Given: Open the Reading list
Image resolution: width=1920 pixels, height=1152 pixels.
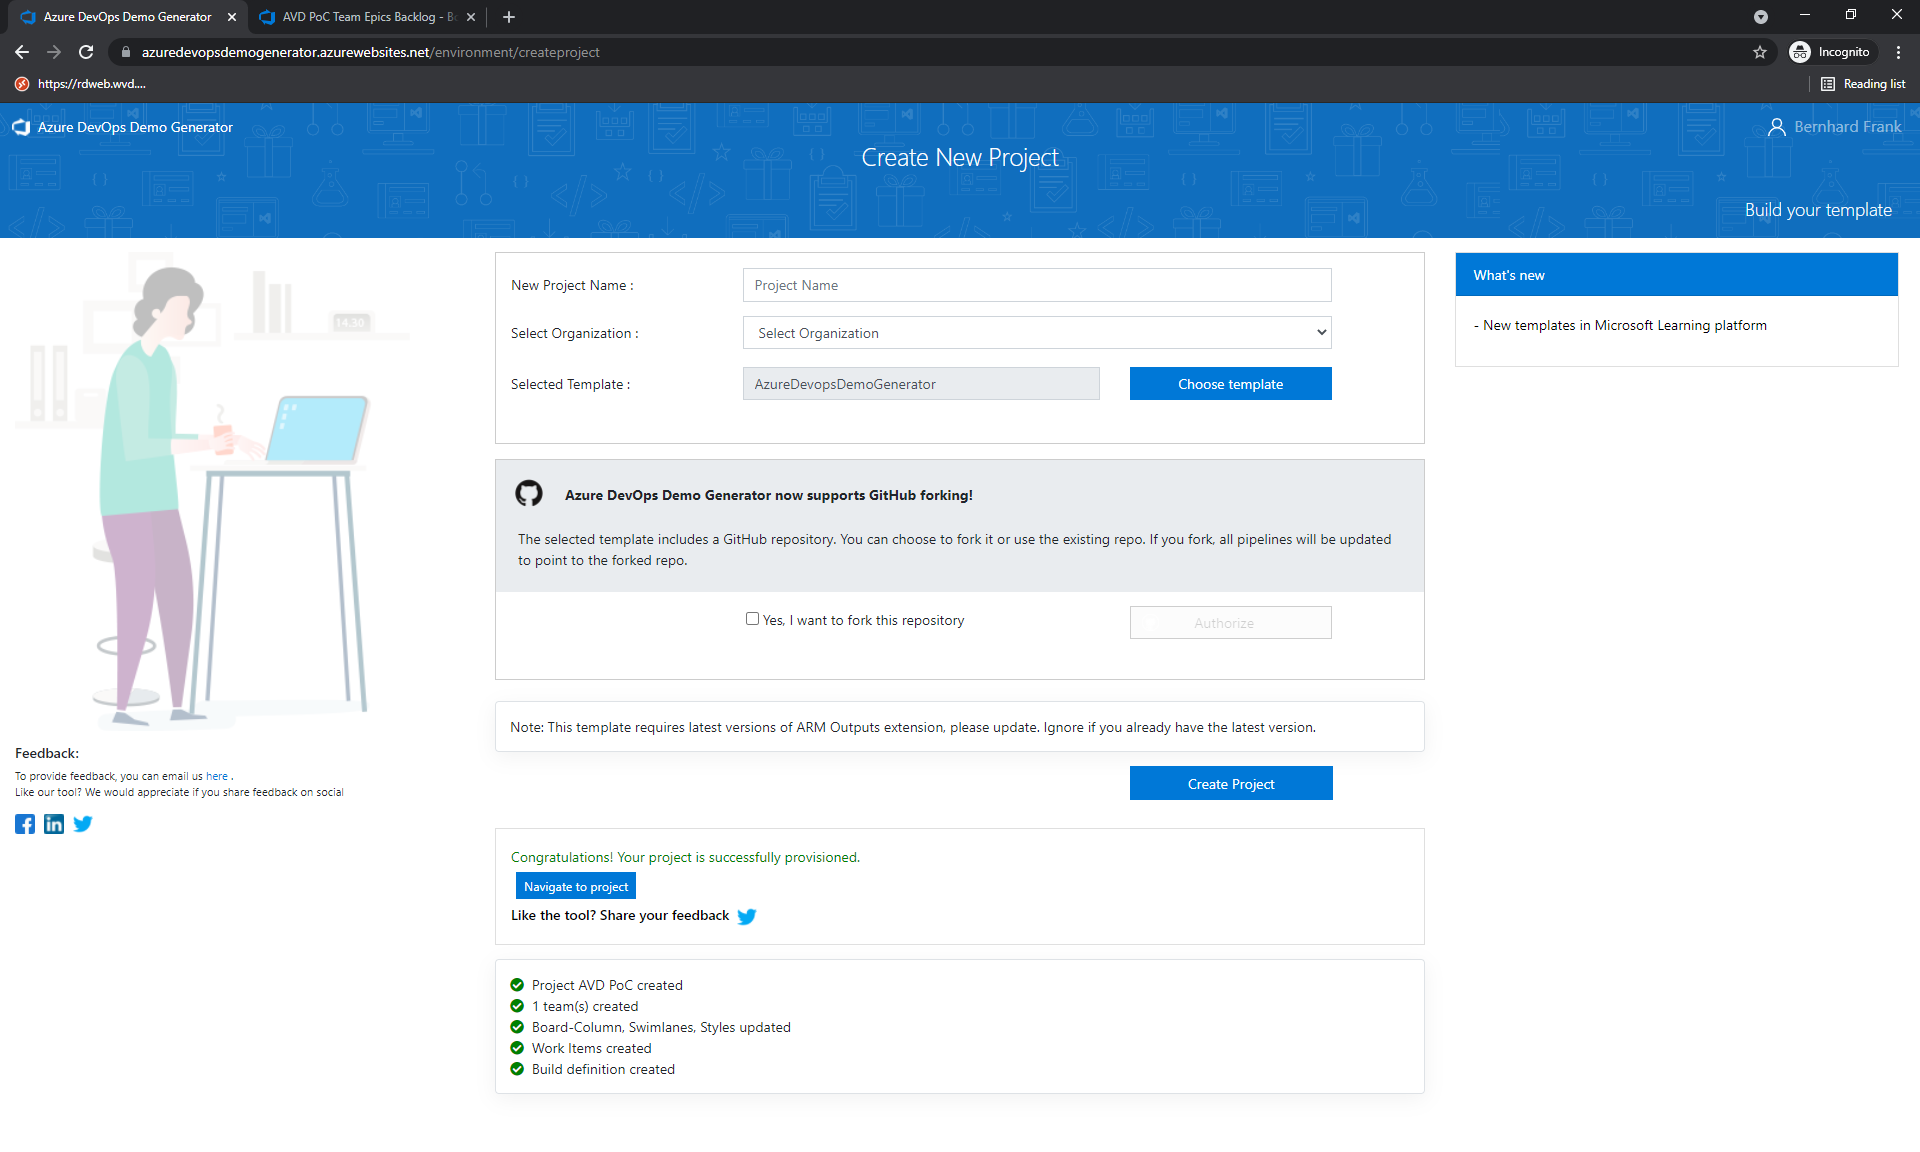Looking at the screenshot, I should tap(1863, 84).
